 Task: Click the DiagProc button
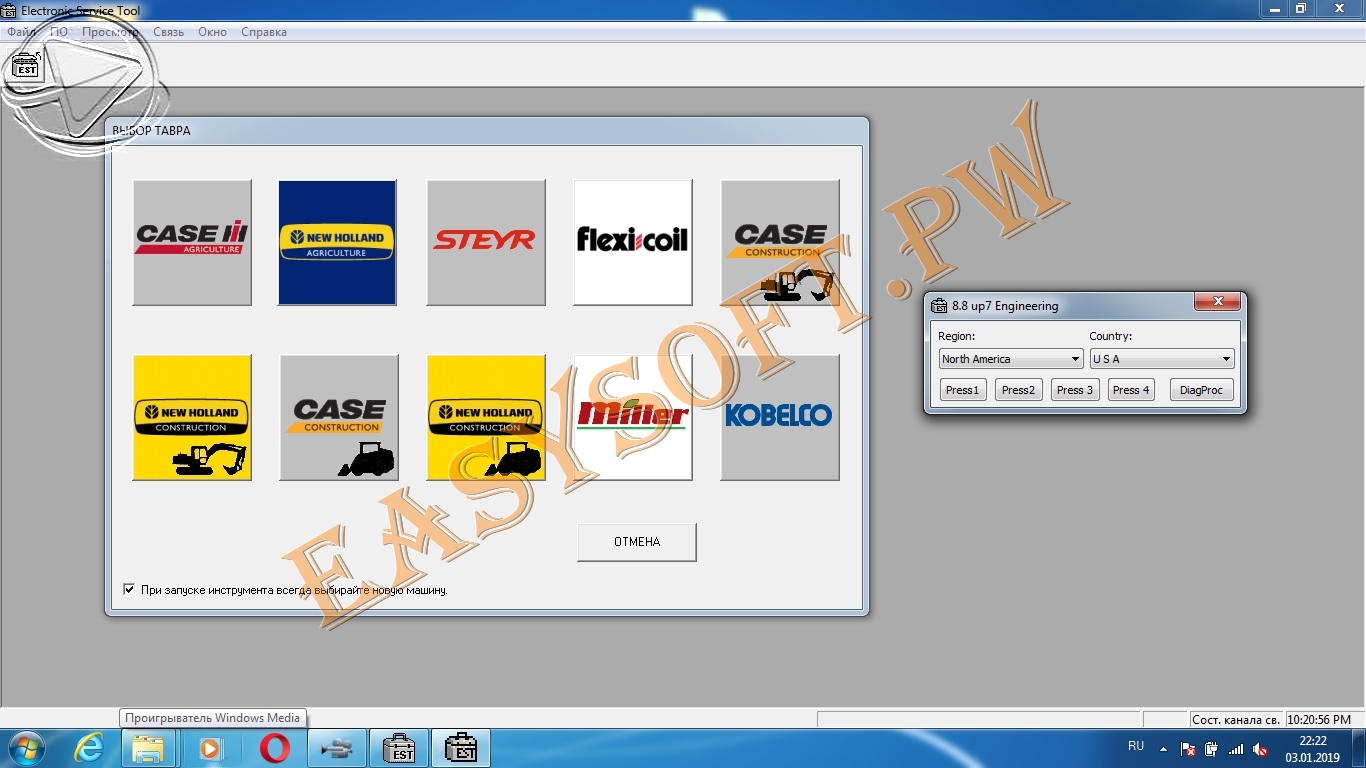(1202, 390)
